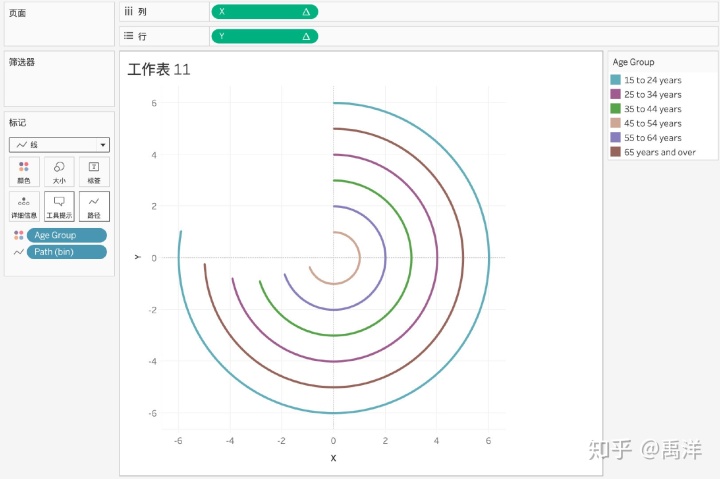Image resolution: width=720 pixels, height=479 pixels.
Task: Click the color icon beside Age Group pill
Action: [x=18, y=235]
